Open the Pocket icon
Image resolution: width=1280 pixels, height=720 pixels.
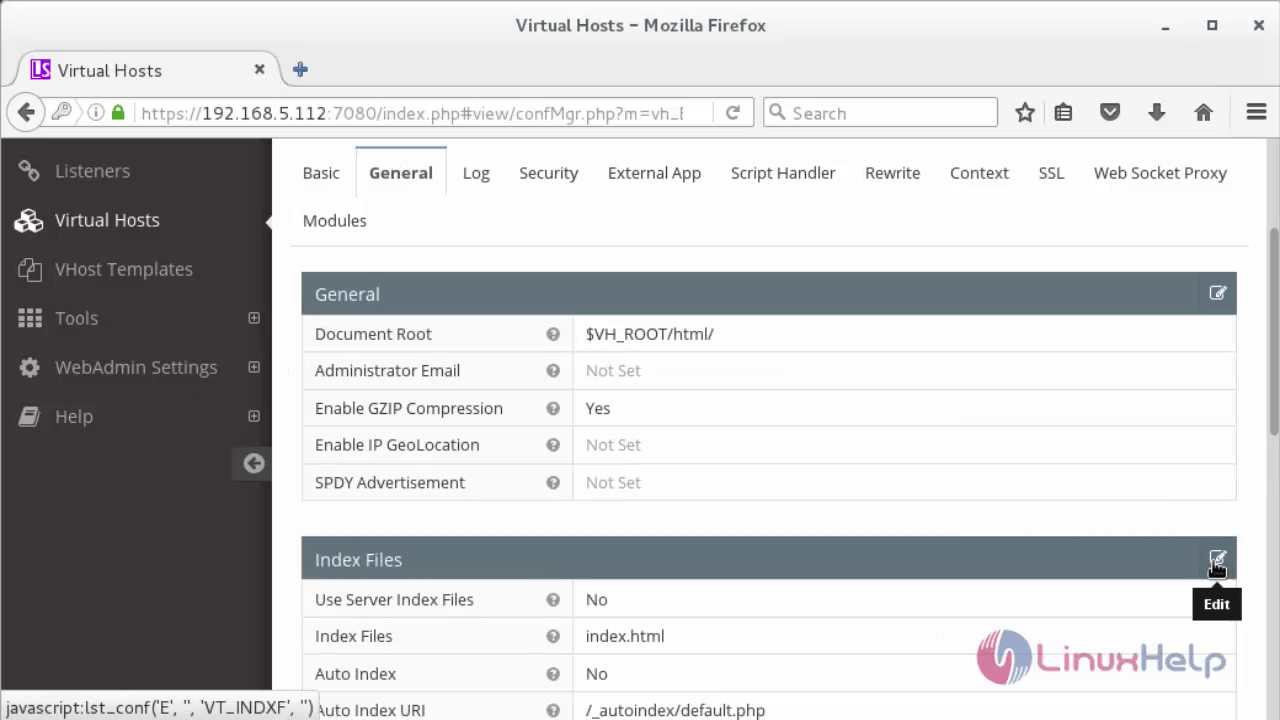[x=1110, y=113]
